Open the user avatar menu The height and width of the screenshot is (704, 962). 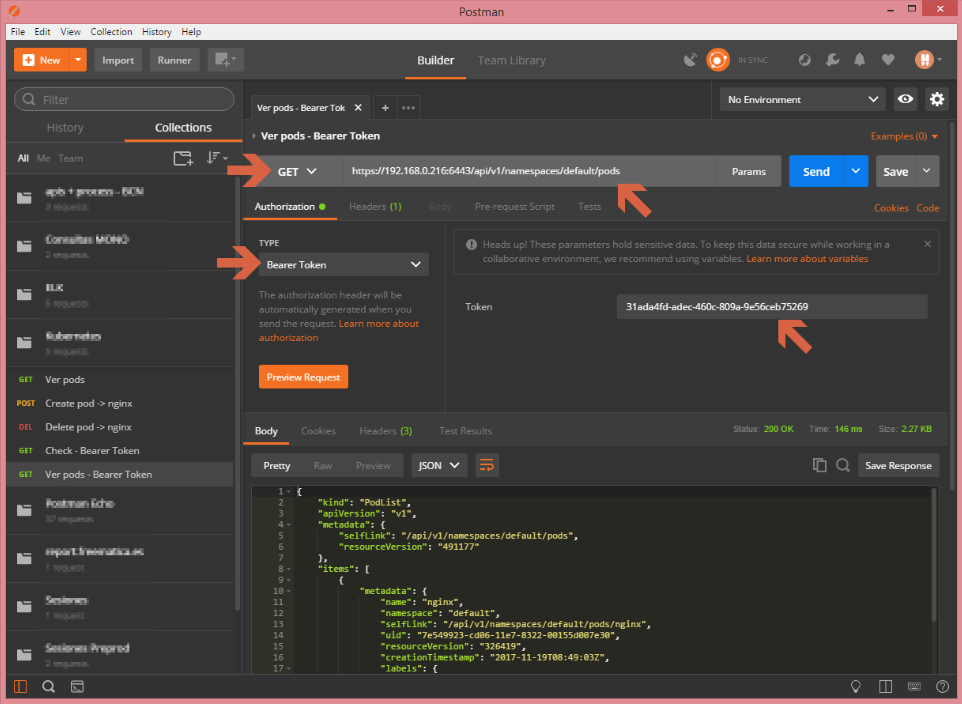coord(927,60)
